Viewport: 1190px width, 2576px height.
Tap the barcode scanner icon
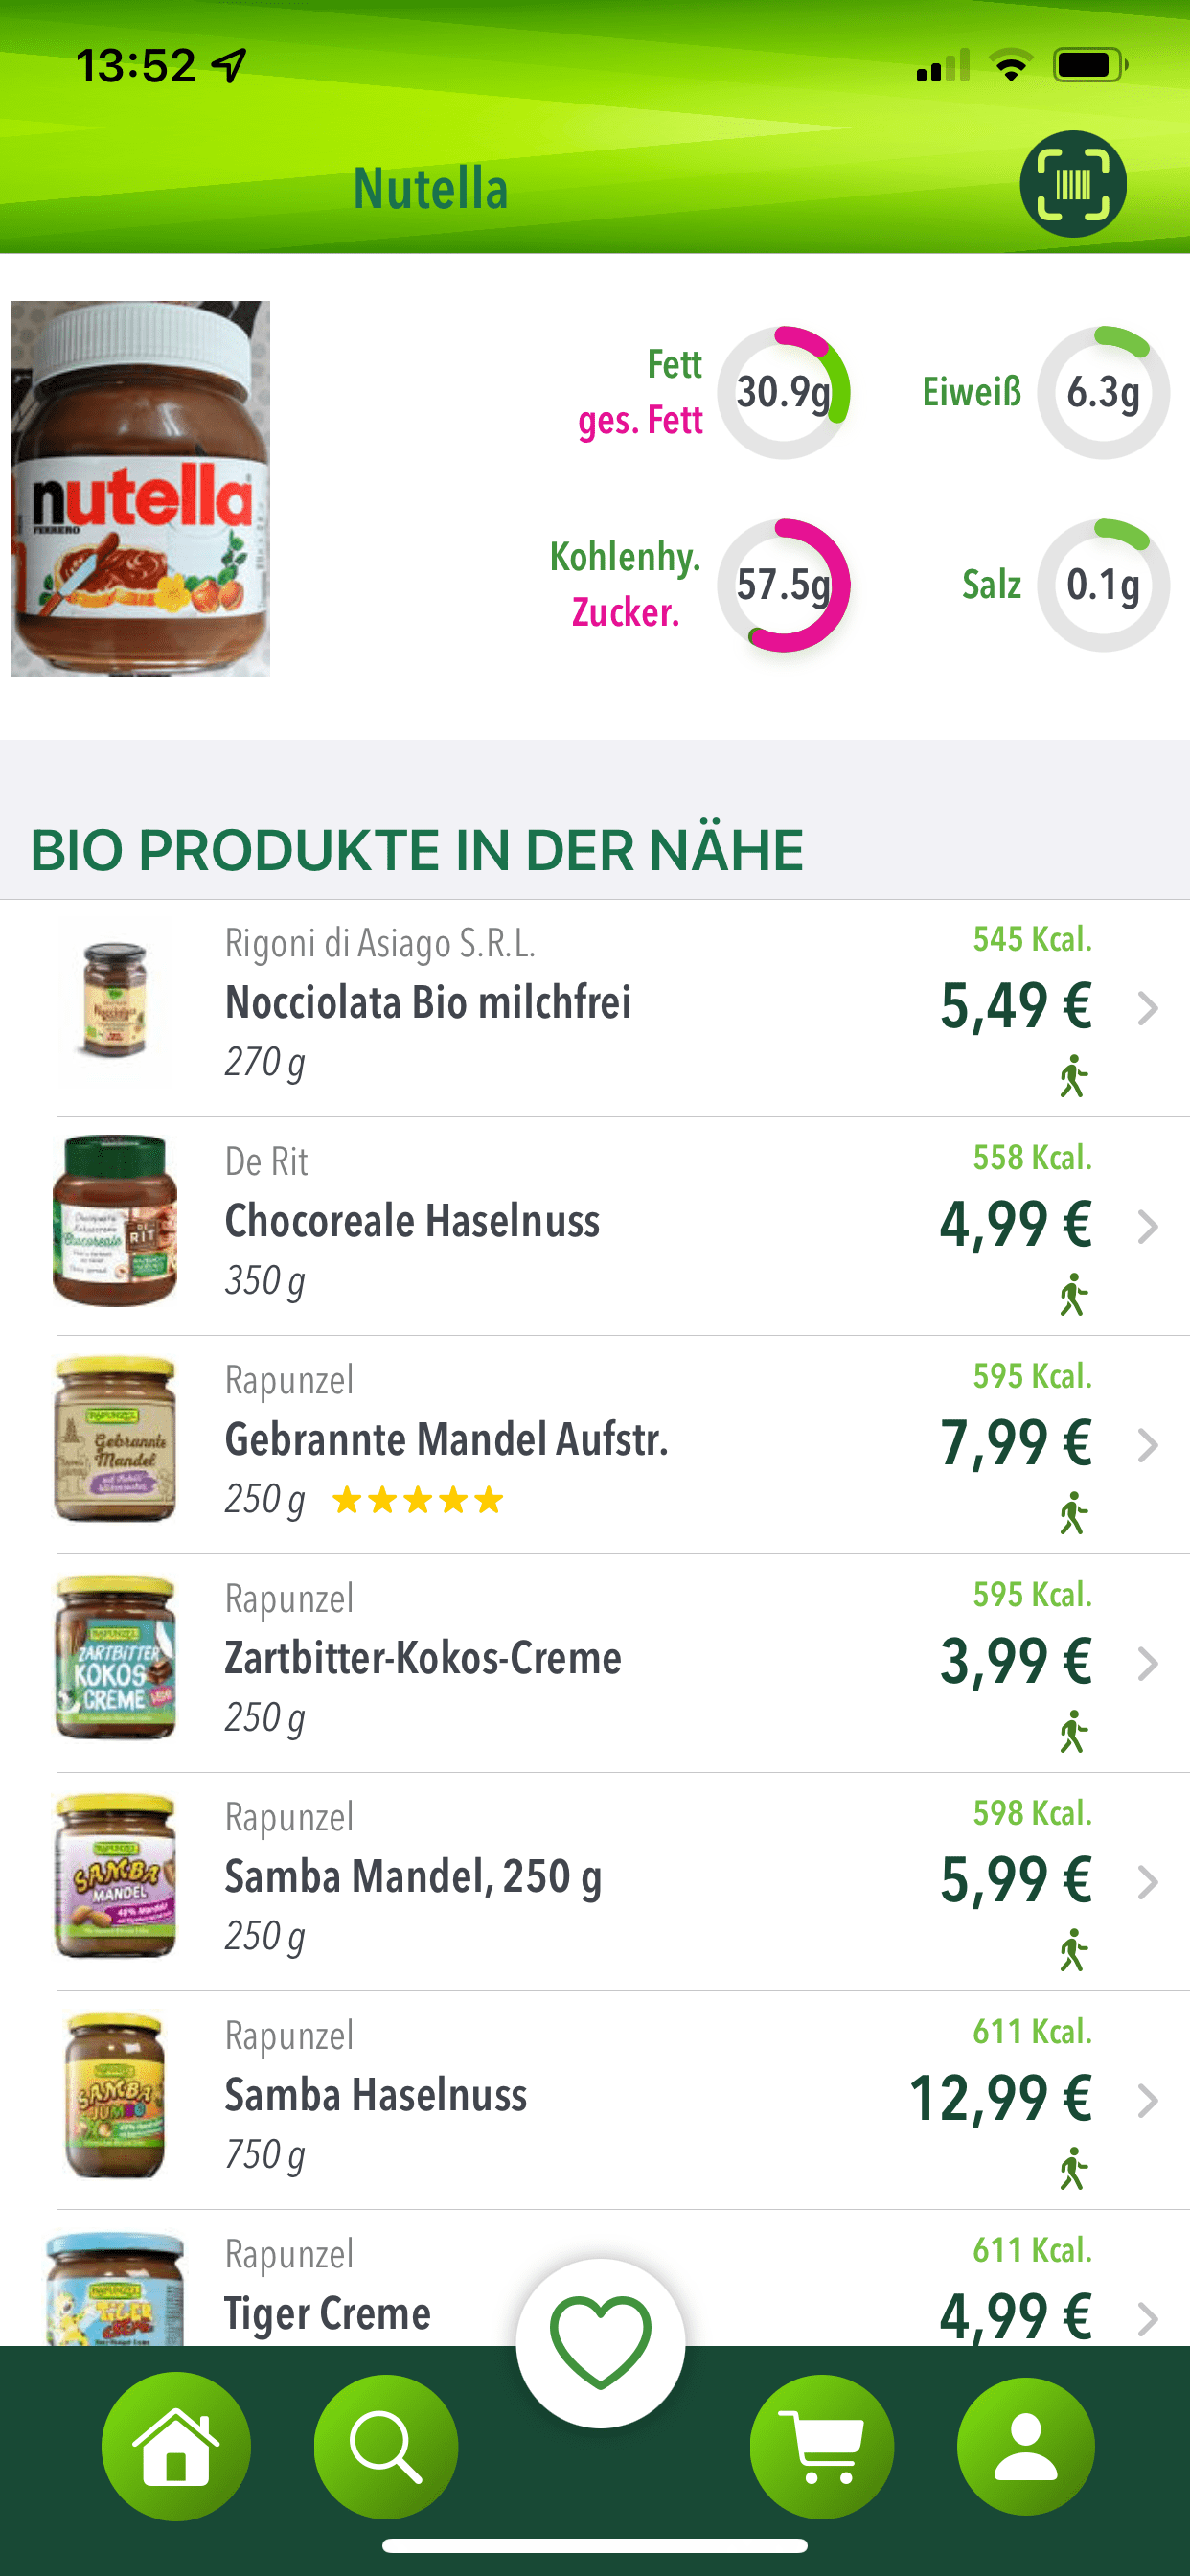pos(1072,184)
